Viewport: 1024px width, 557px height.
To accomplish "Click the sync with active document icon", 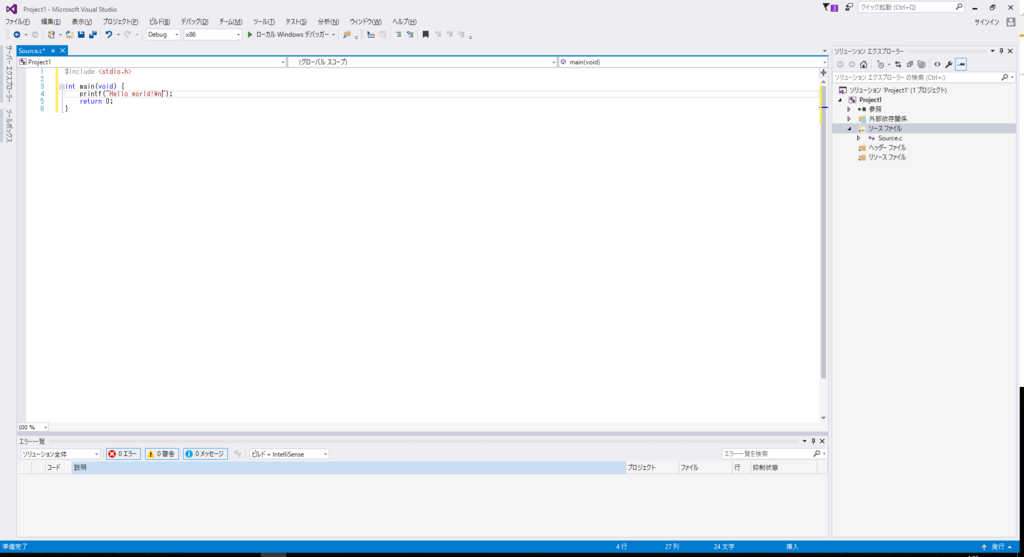I will [x=898, y=65].
